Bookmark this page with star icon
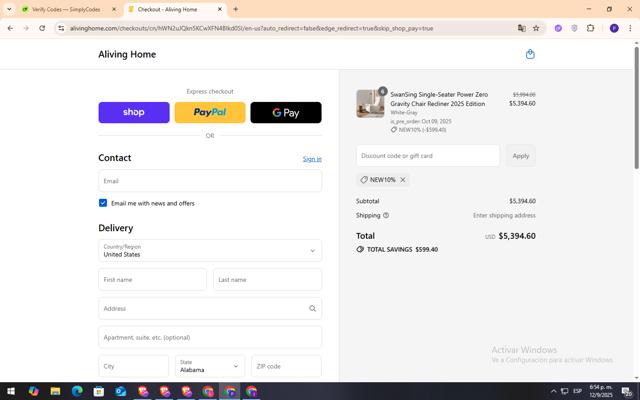The width and height of the screenshot is (640, 400). point(536,28)
